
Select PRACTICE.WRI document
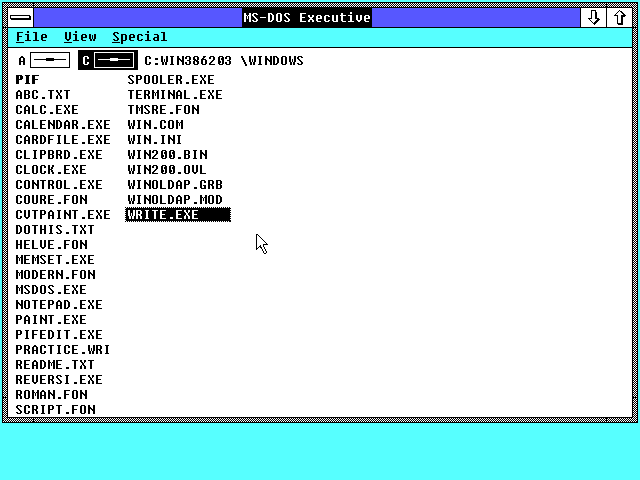[x=63, y=350]
